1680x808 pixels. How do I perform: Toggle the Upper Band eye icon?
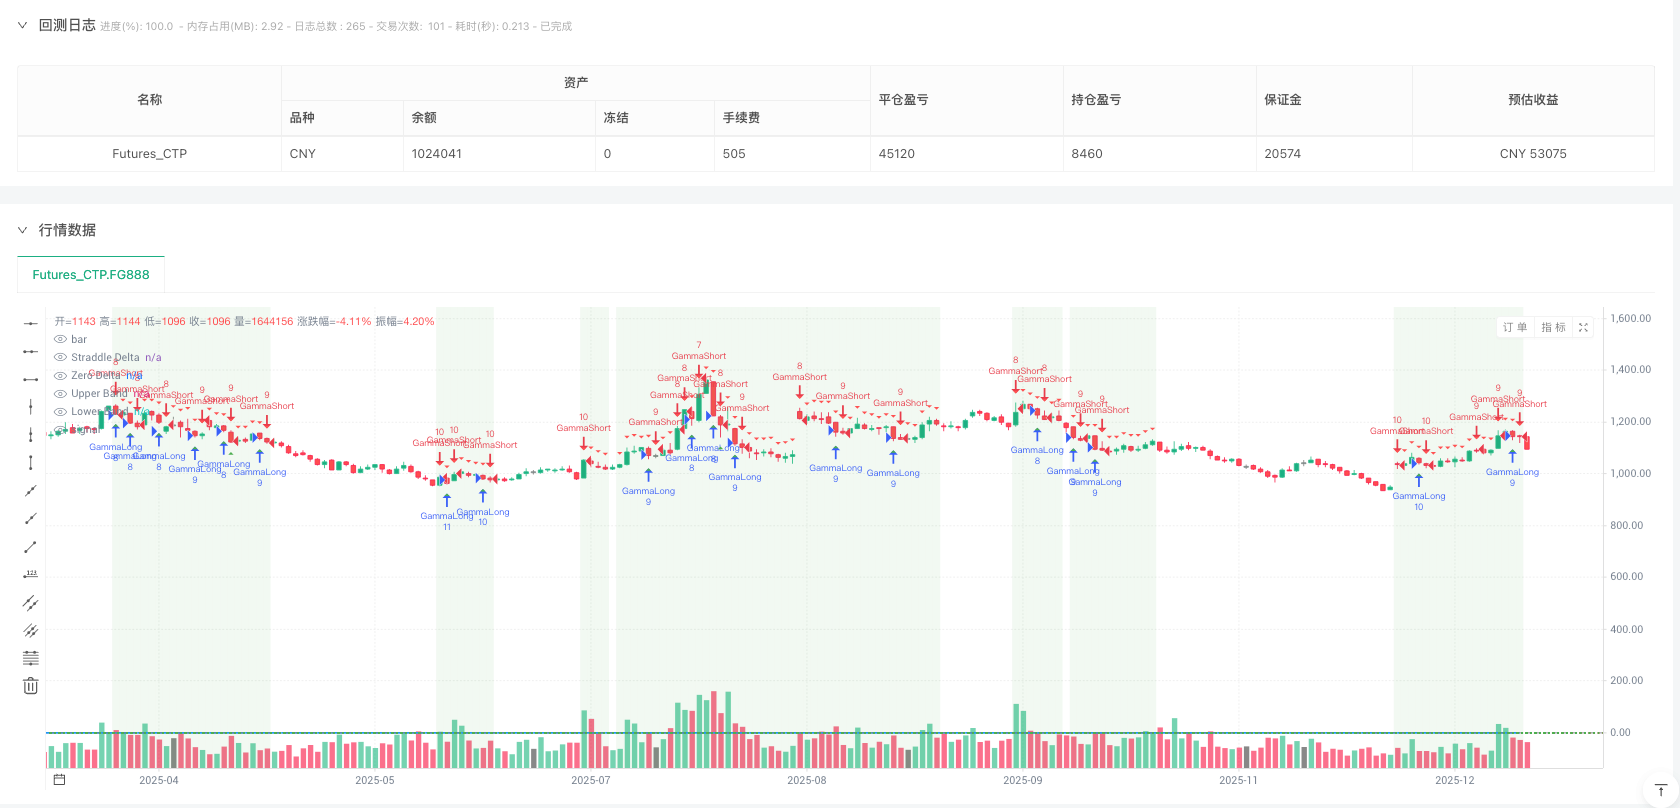pos(61,393)
